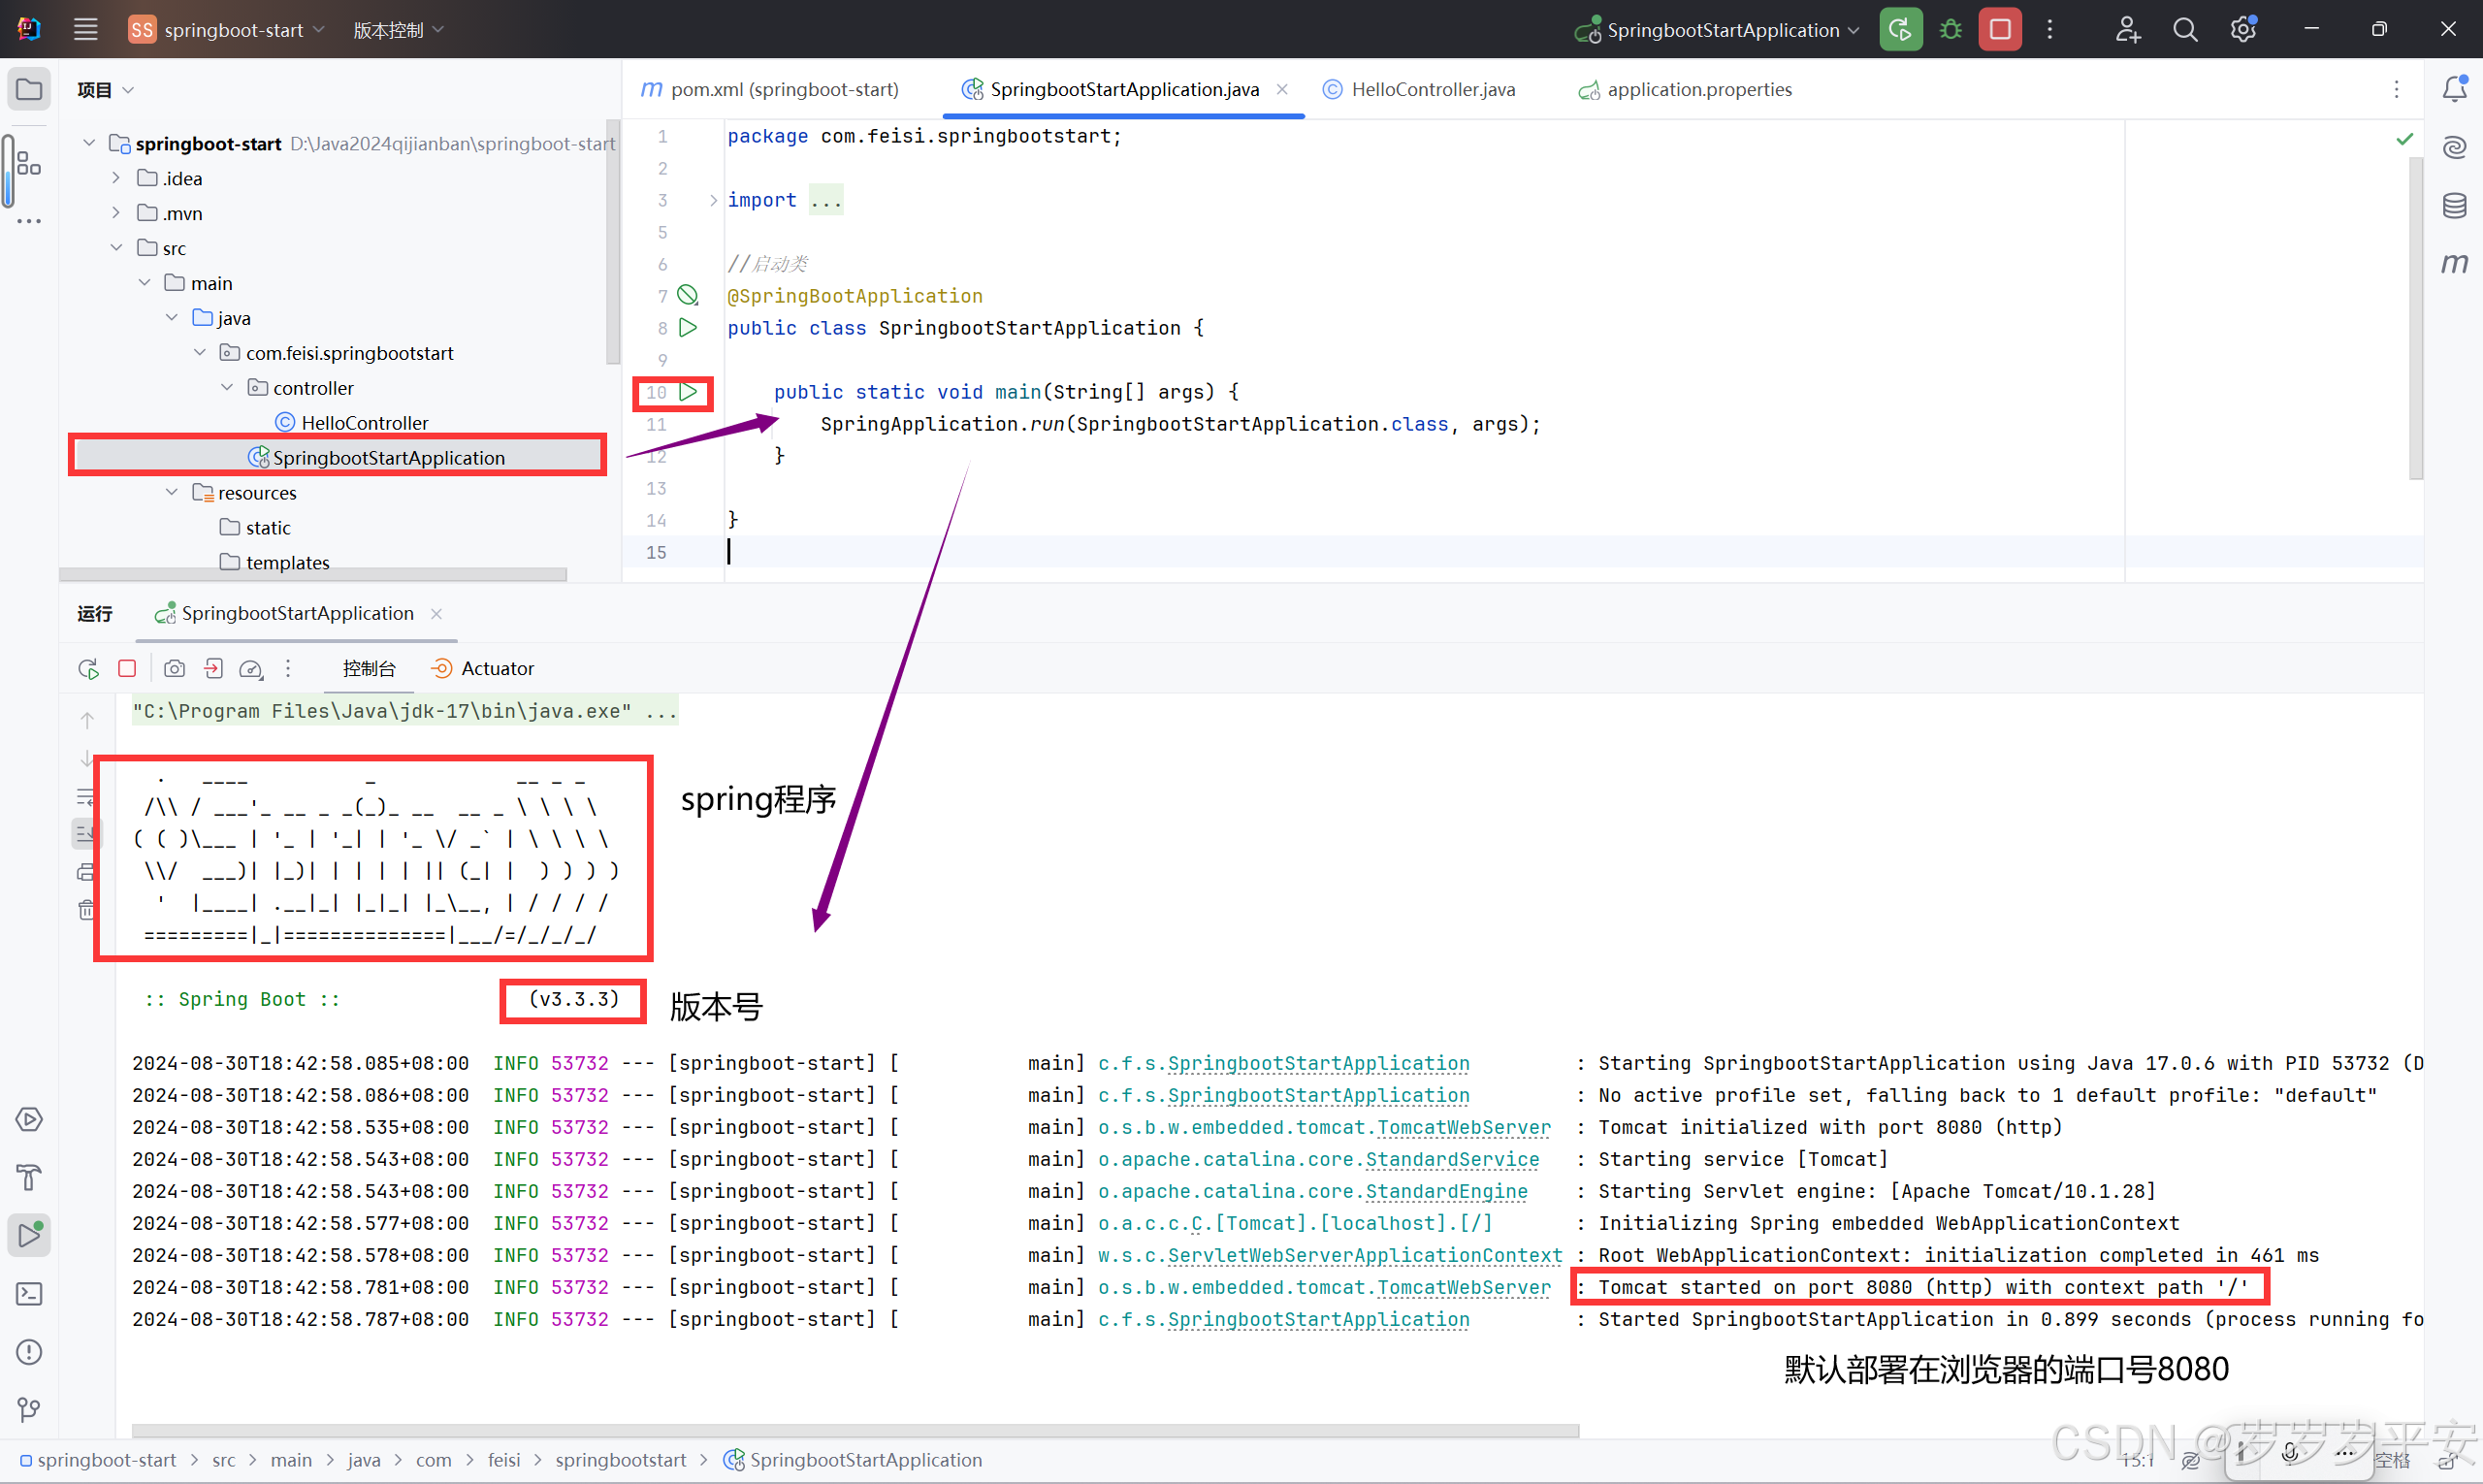This screenshot has height=1484, width=2483.
Task: Select the static folder in tree
Action: point(268,527)
